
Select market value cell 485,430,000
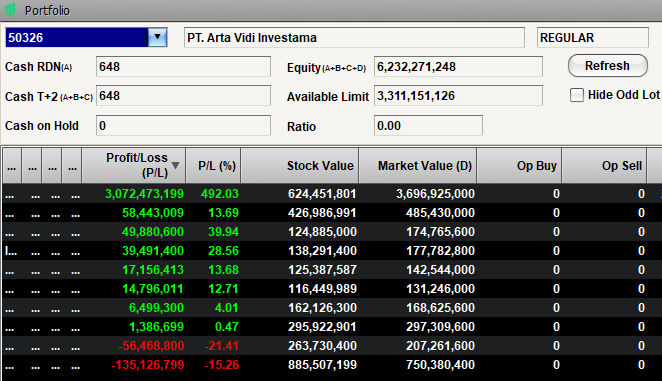[440, 213]
